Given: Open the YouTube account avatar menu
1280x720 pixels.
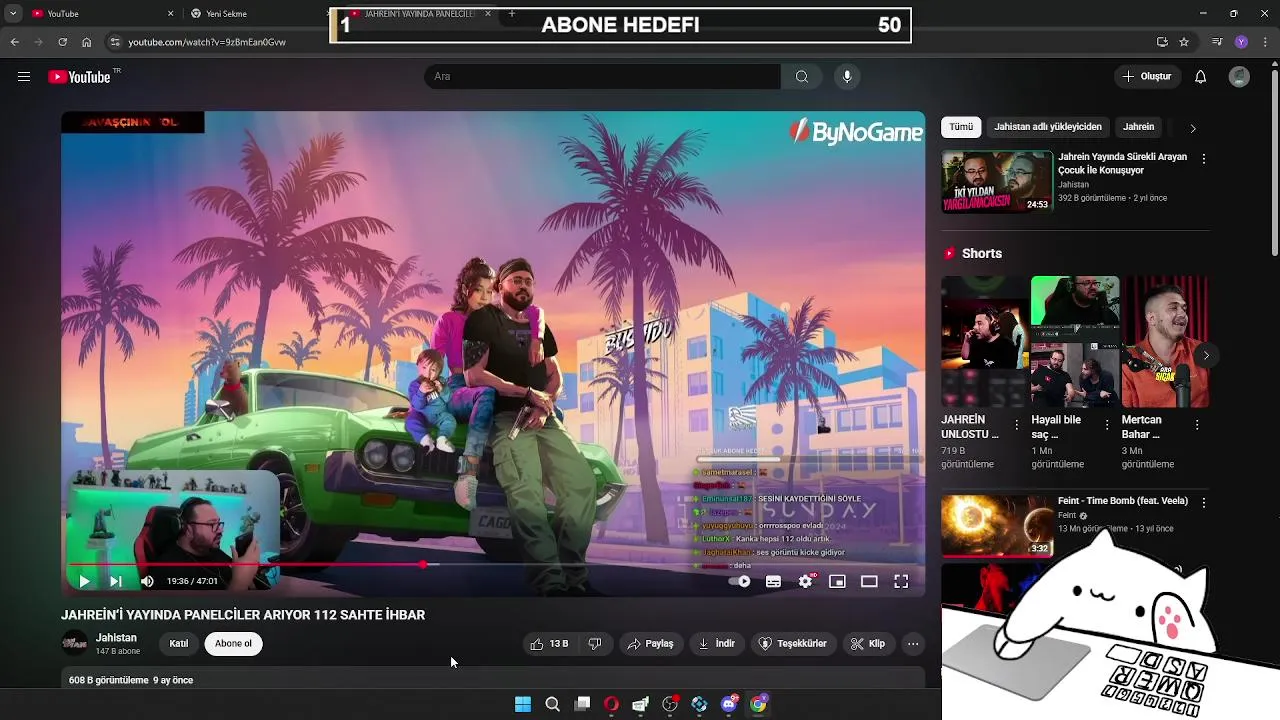Looking at the screenshot, I should coord(1239,77).
